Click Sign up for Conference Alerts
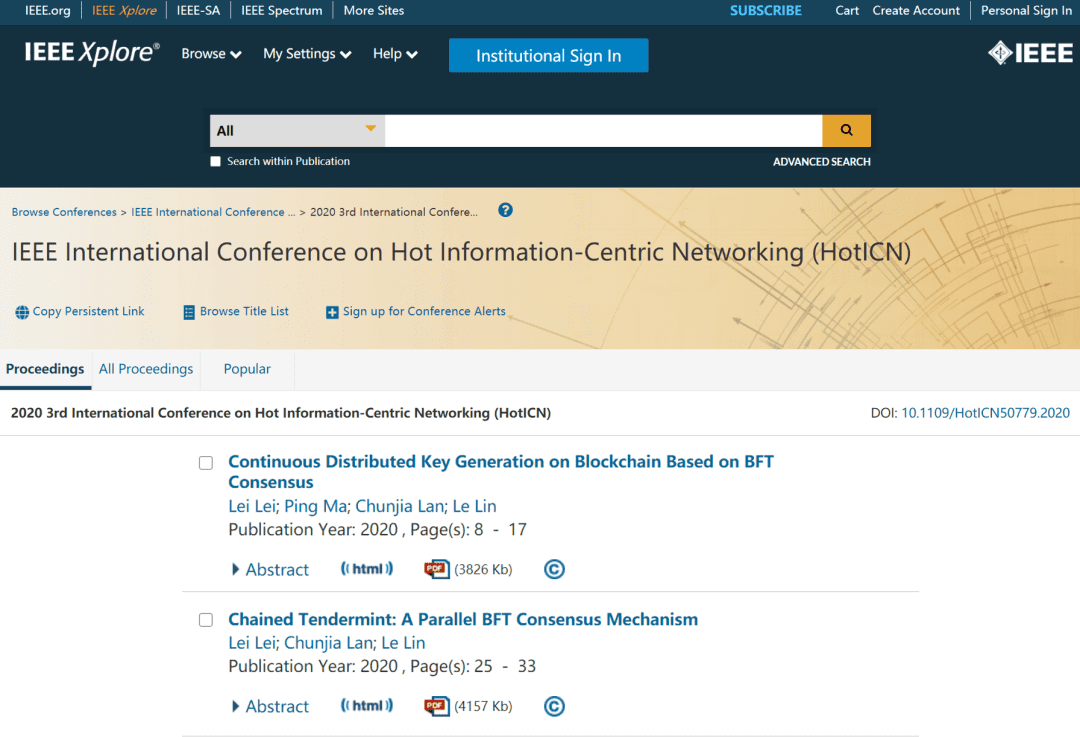Screen dimensions: 1080x737 424,311
